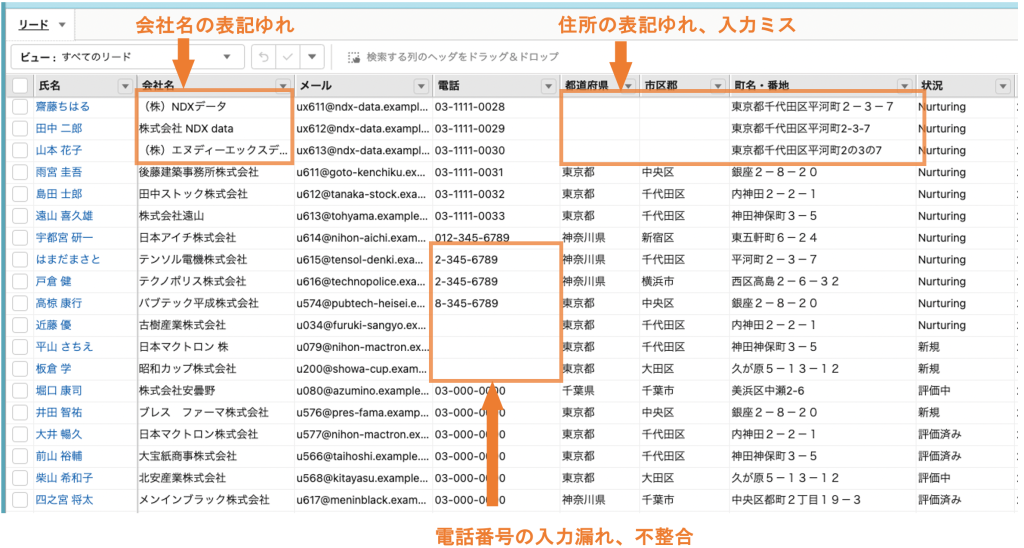Open the 市区郡 column filter button
Image resolution: width=1024 pixels, height=548 pixels.
point(717,86)
